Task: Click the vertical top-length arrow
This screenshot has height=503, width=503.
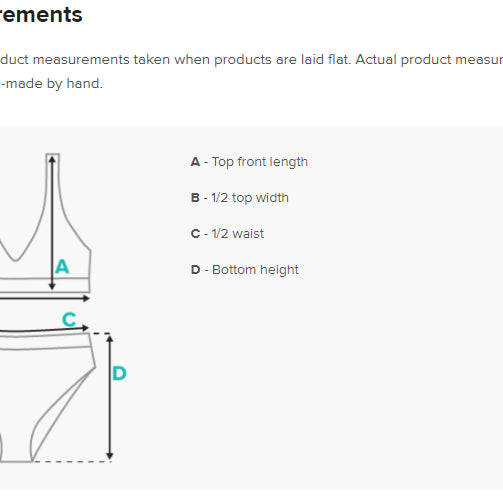Action: pyautogui.click(x=52, y=223)
